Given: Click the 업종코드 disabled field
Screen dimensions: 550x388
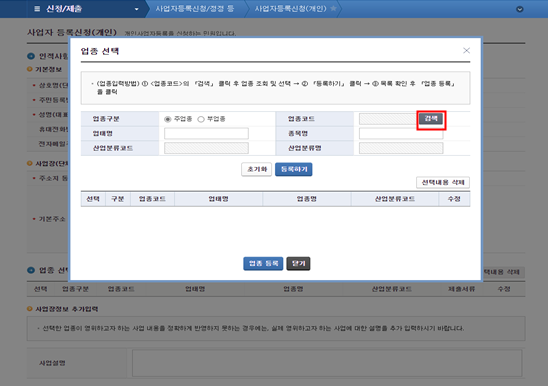Looking at the screenshot, I should click(389, 119).
